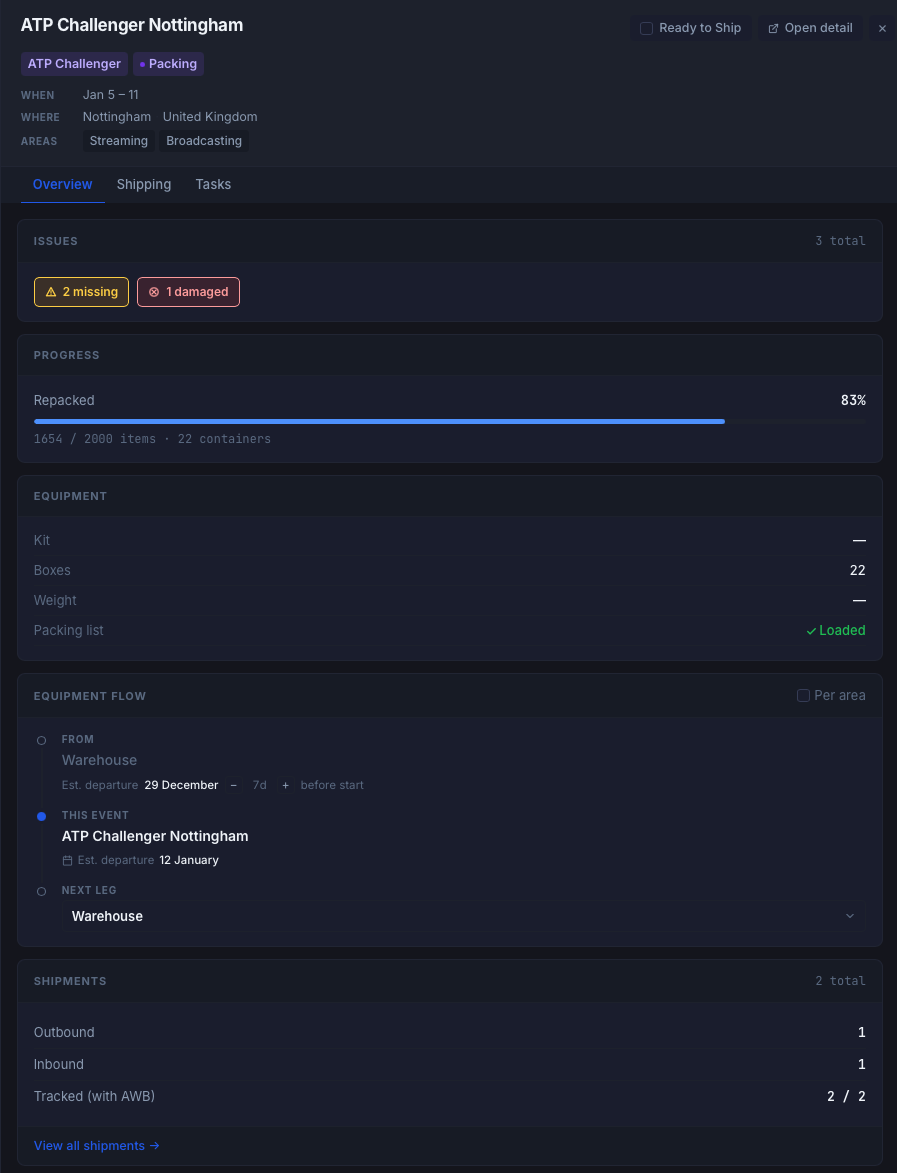Enable the Ready to Ship checkbox
The width and height of the screenshot is (897, 1173).
[x=646, y=28]
